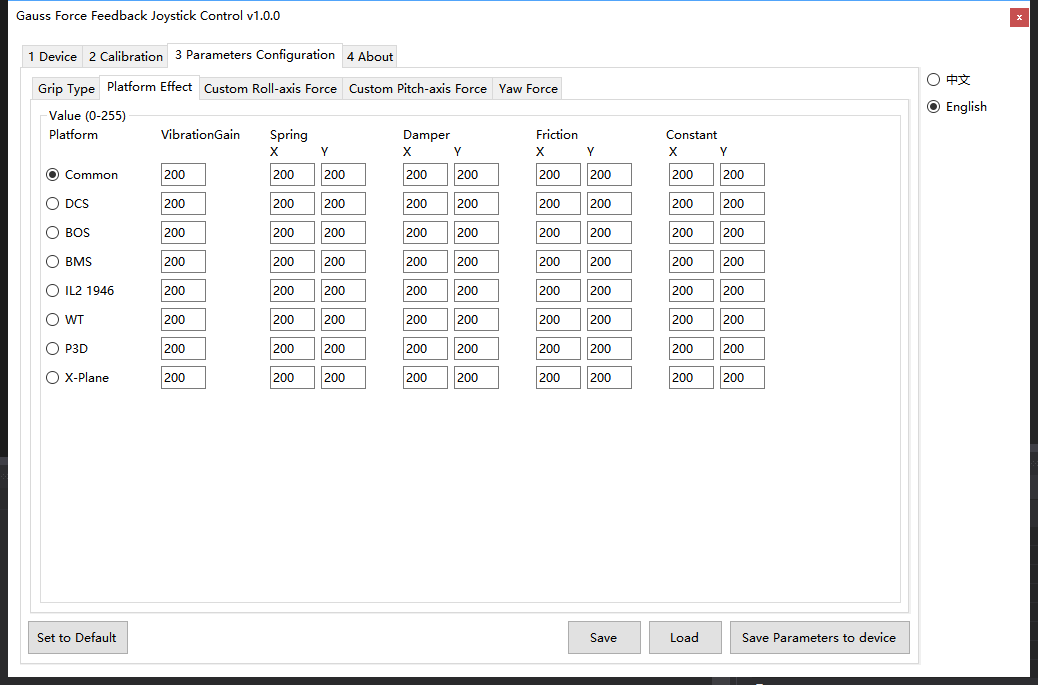Edit the Common Friction Y field
This screenshot has width=1038, height=685.
(x=609, y=175)
